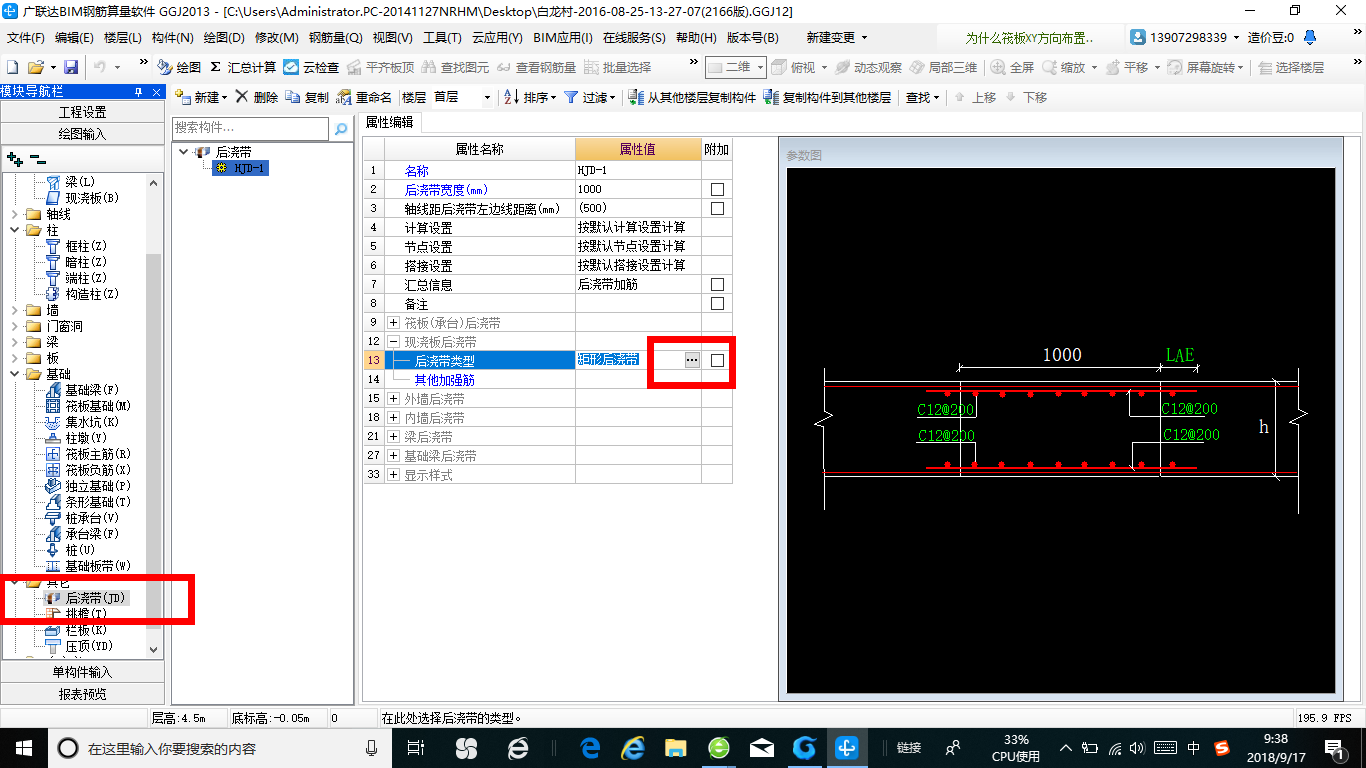
Task: Open the 构件(N) menu
Action: pyautogui.click(x=173, y=38)
